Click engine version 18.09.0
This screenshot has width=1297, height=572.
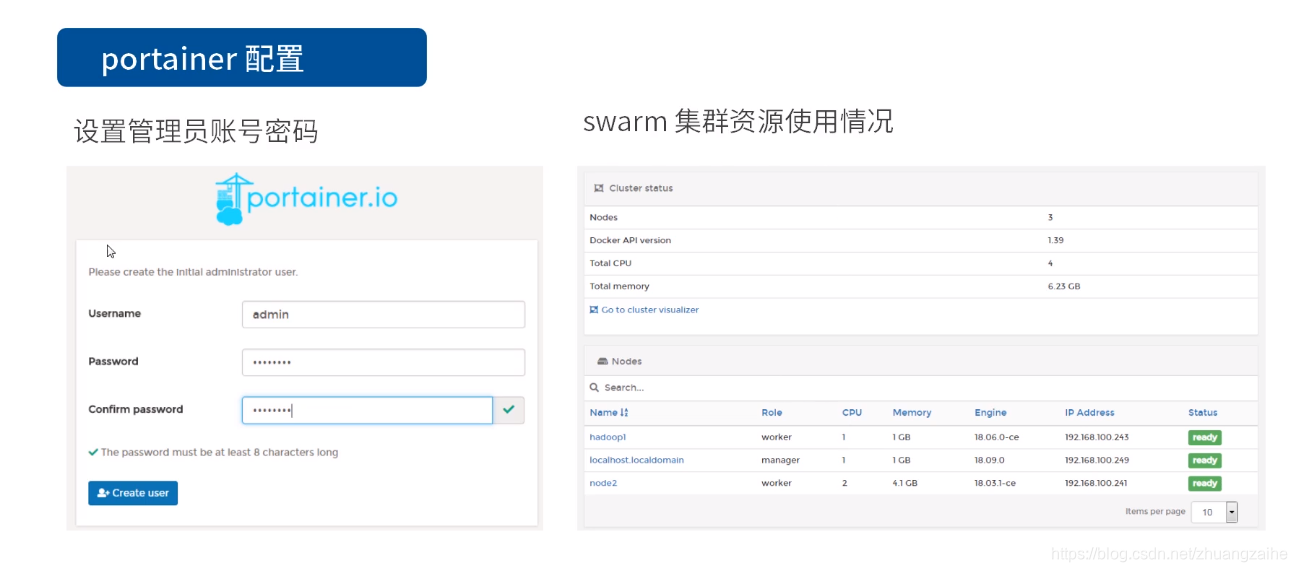coord(990,460)
